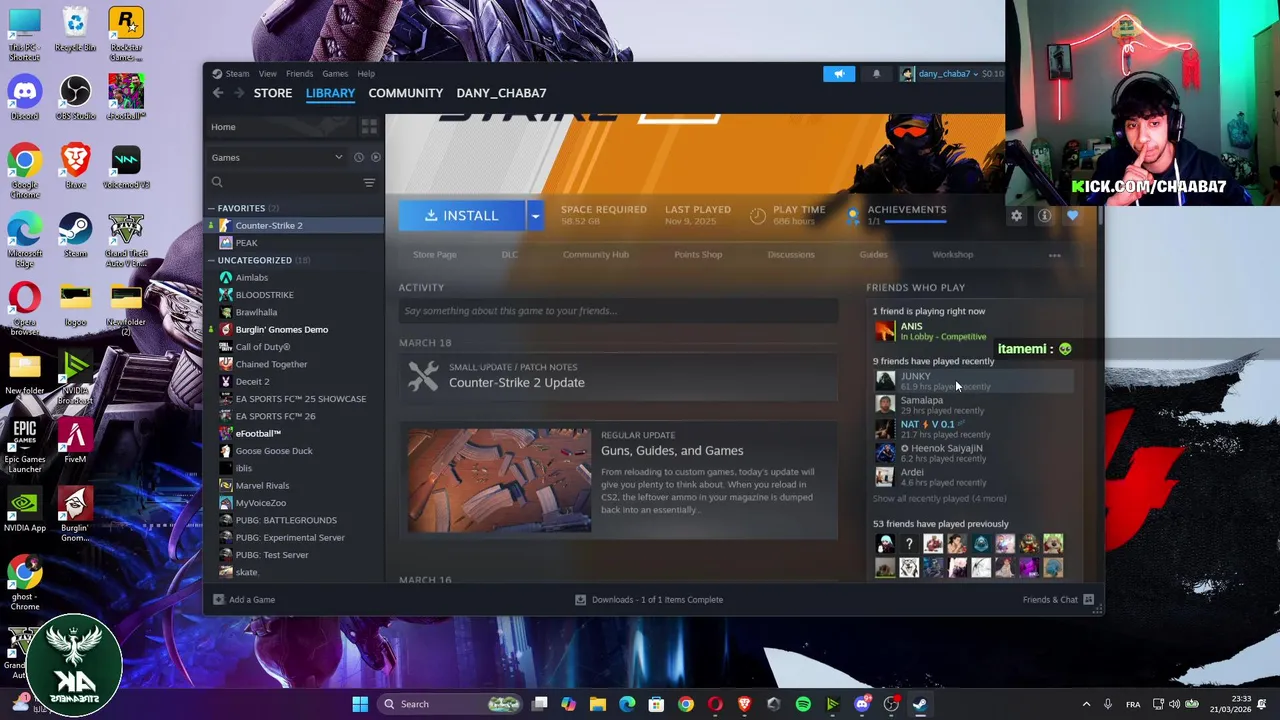Image resolution: width=1280 pixels, height=720 pixels.
Task: Open File Explorer from the taskbar
Action: (x=598, y=704)
